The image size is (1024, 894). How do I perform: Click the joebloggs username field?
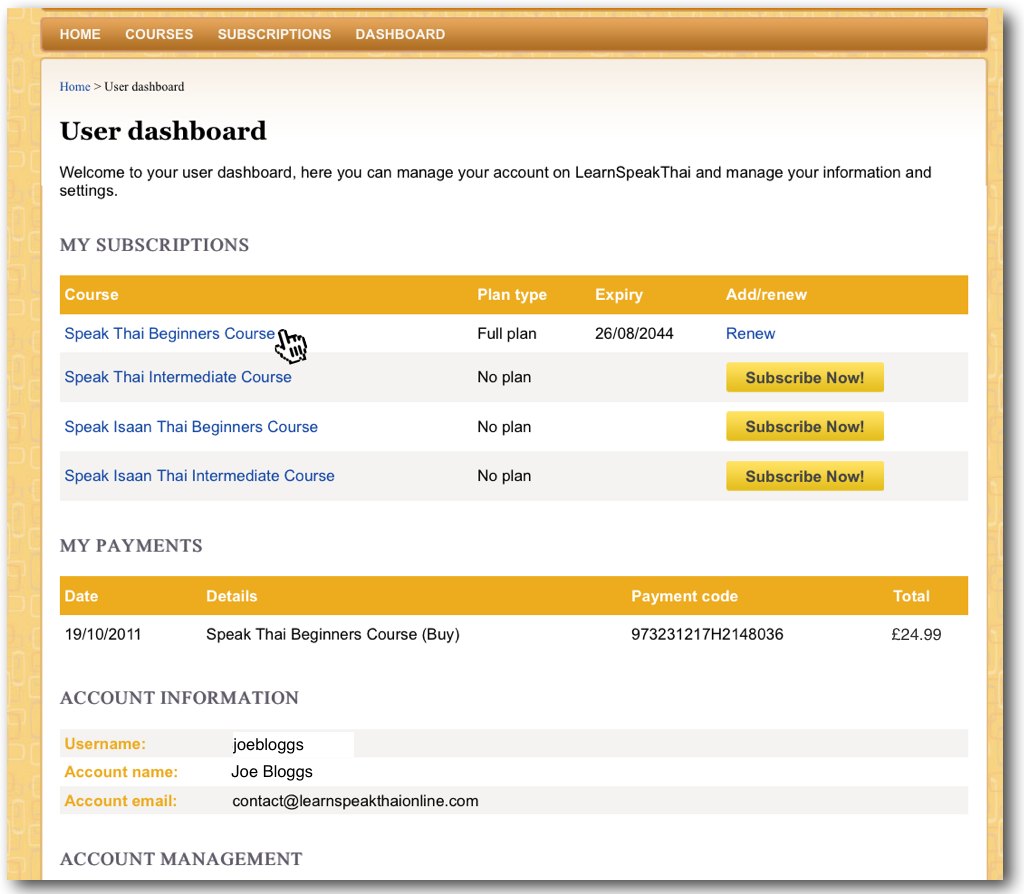[290, 744]
